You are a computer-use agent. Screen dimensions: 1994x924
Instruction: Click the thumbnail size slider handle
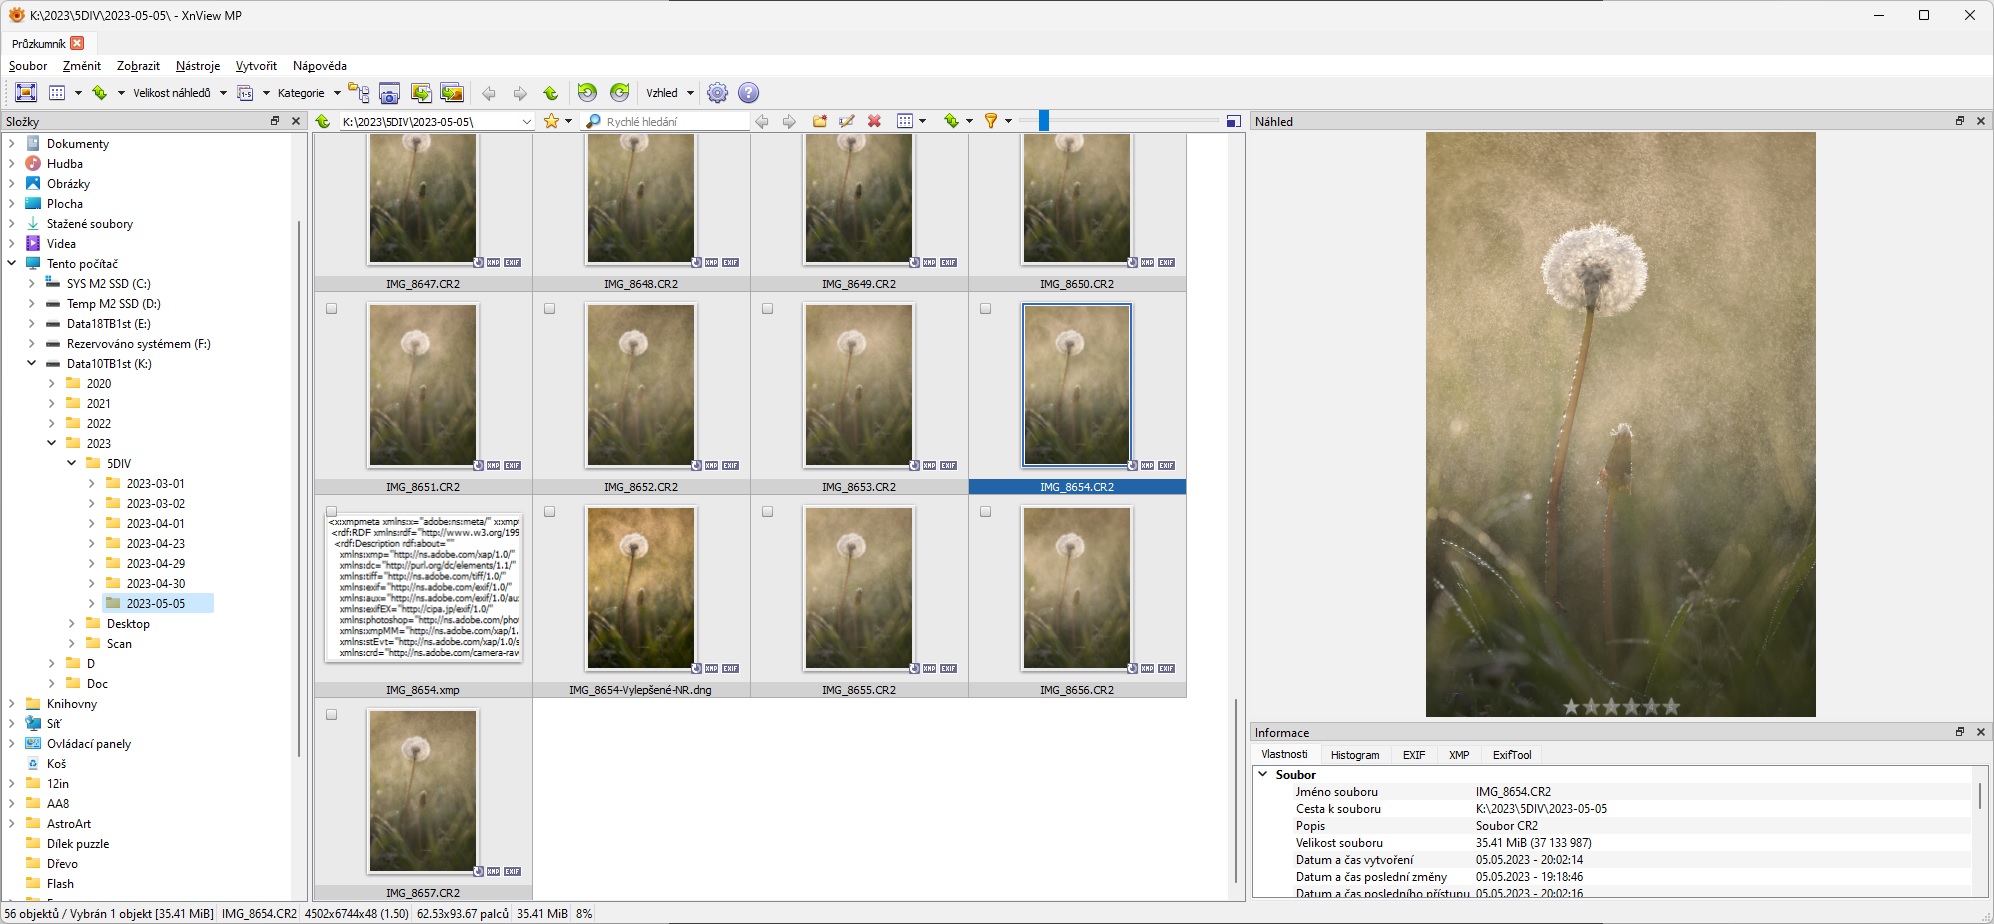tap(1043, 121)
